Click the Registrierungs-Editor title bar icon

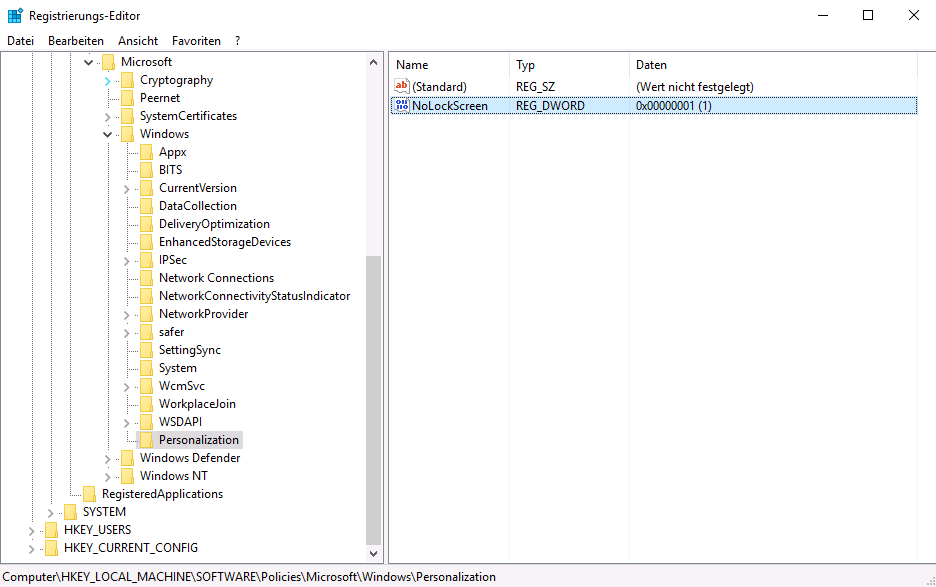[13, 15]
